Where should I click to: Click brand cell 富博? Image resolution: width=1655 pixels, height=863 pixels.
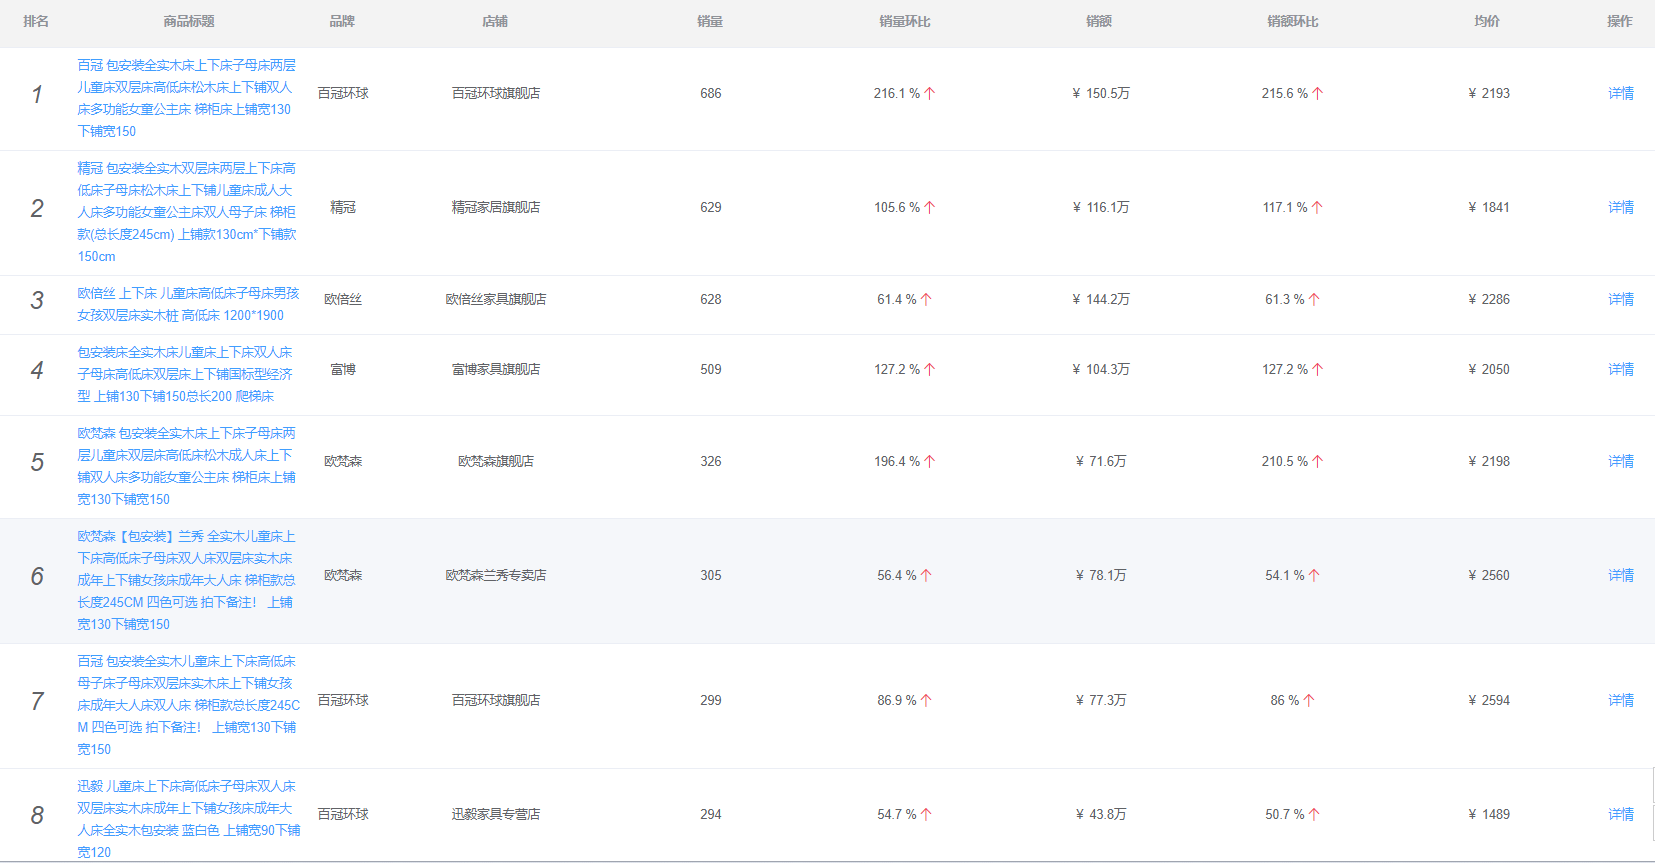343,369
